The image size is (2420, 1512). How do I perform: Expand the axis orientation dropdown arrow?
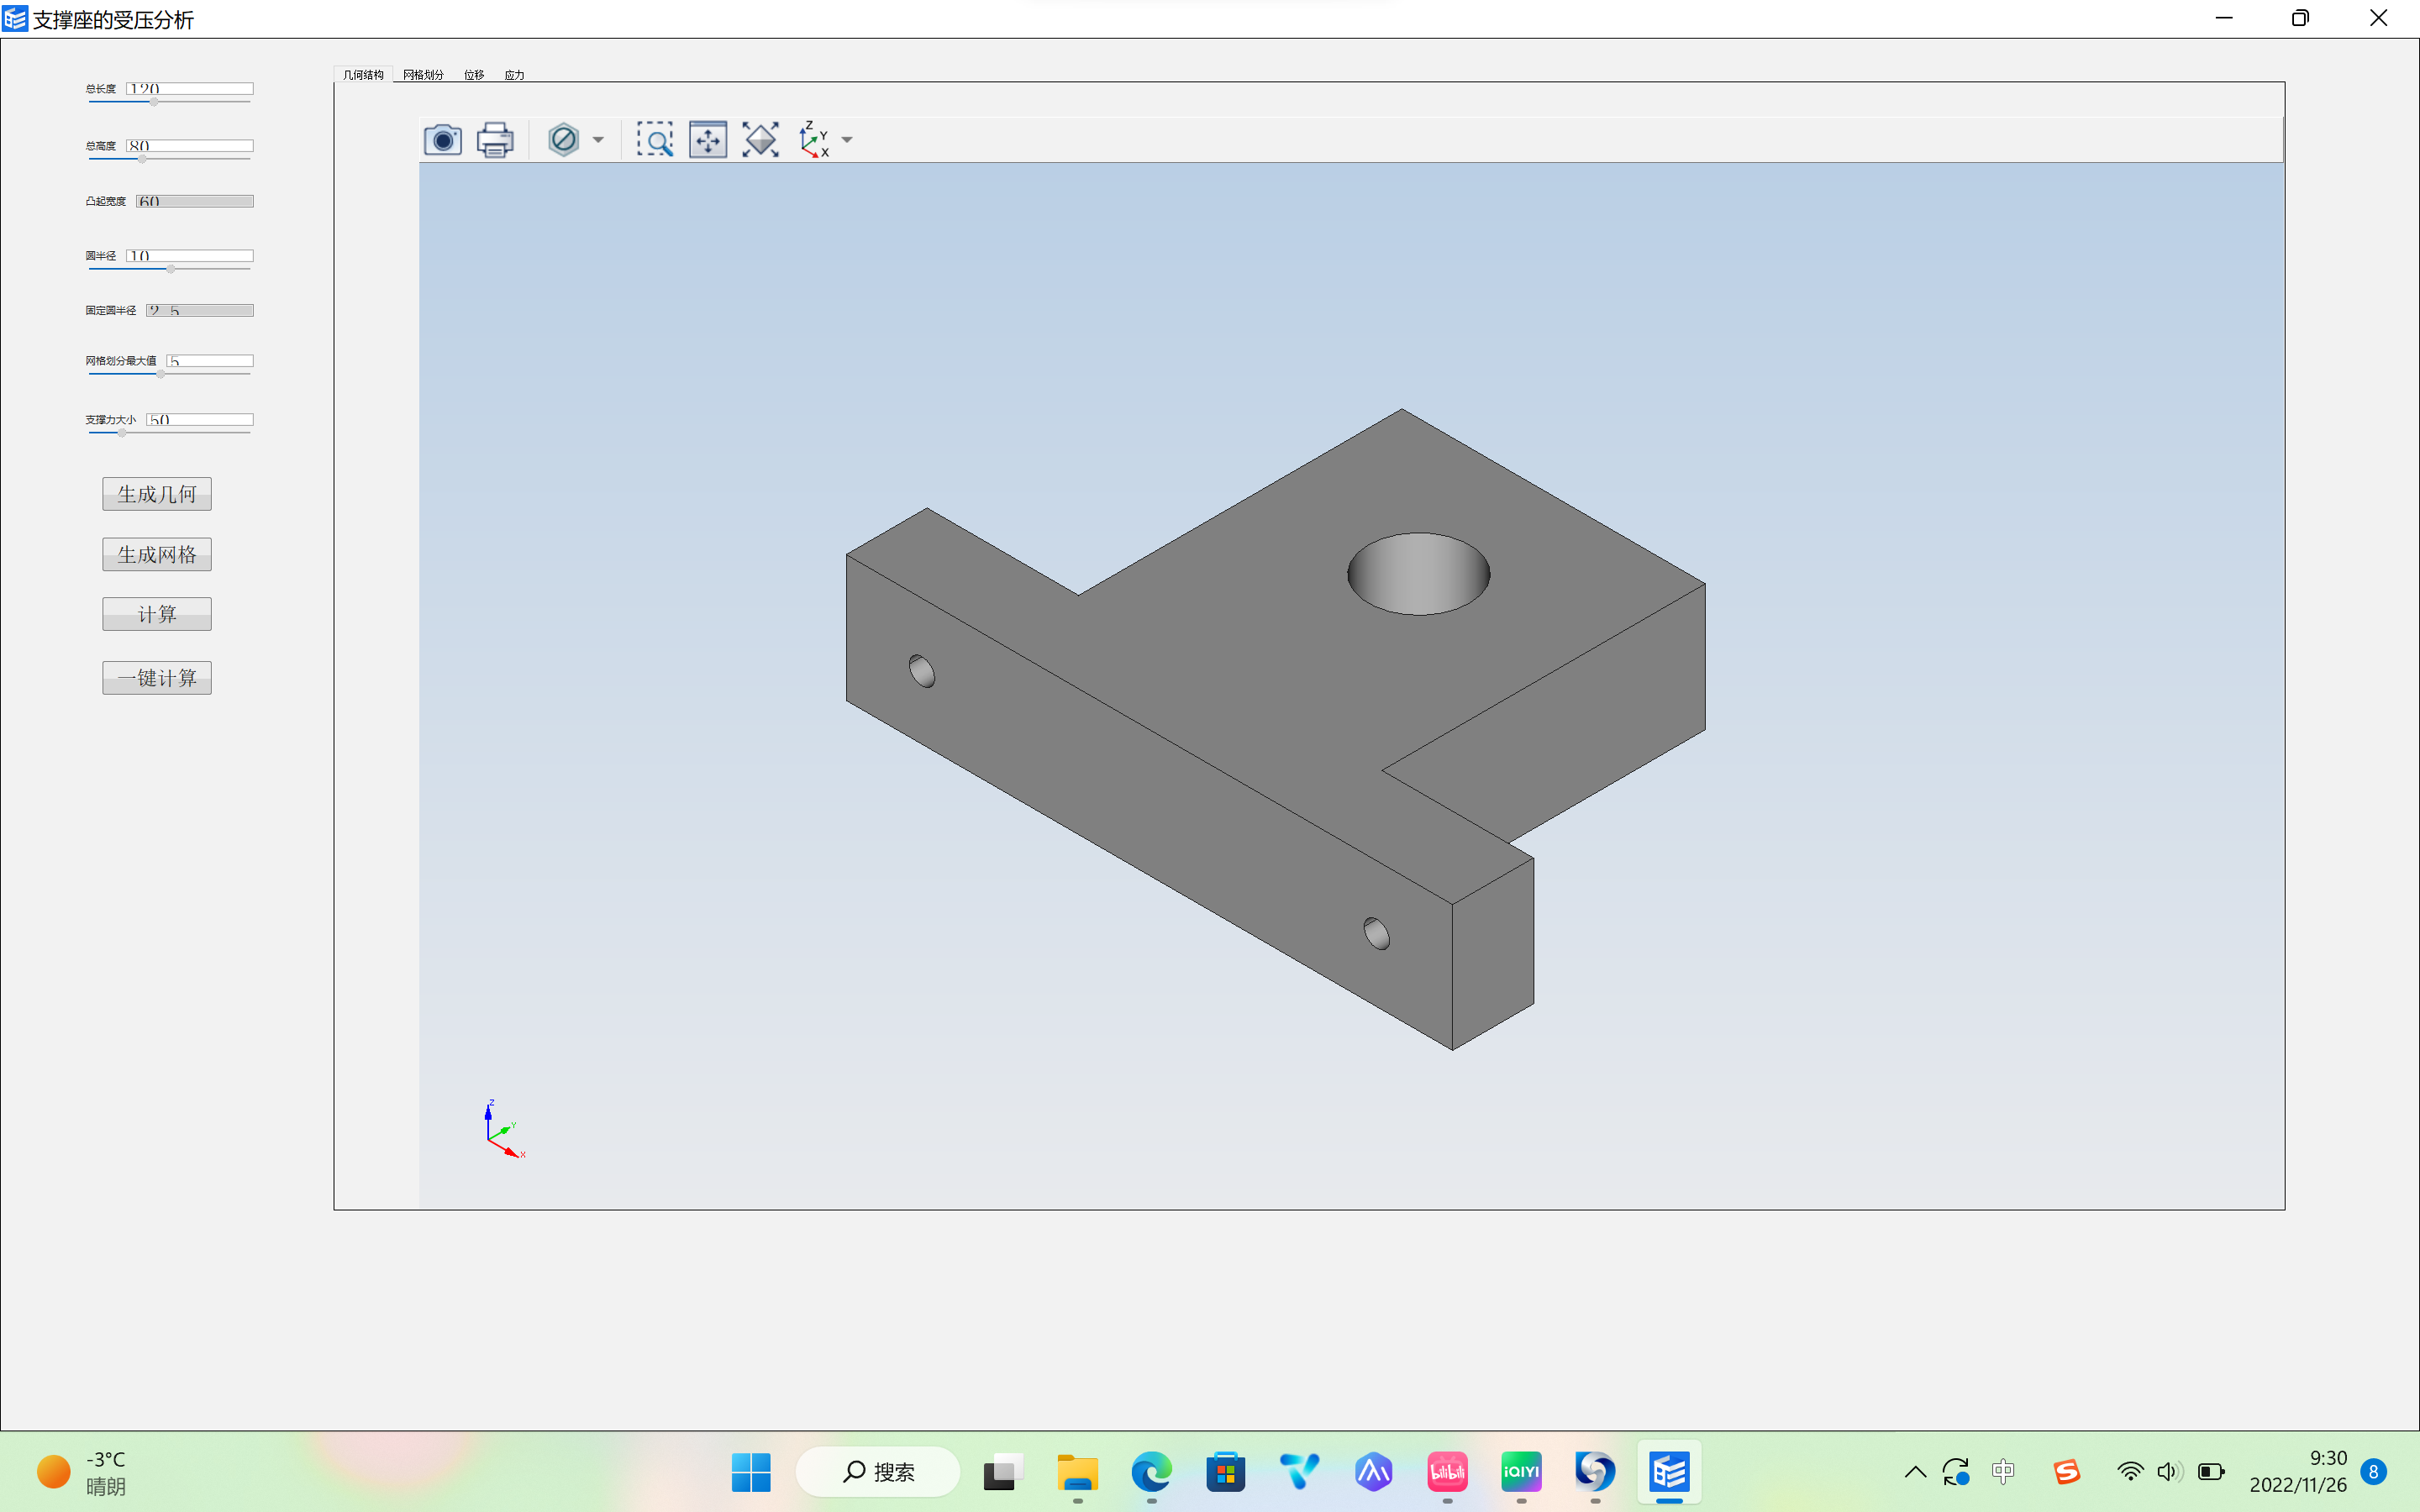coord(847,140)
